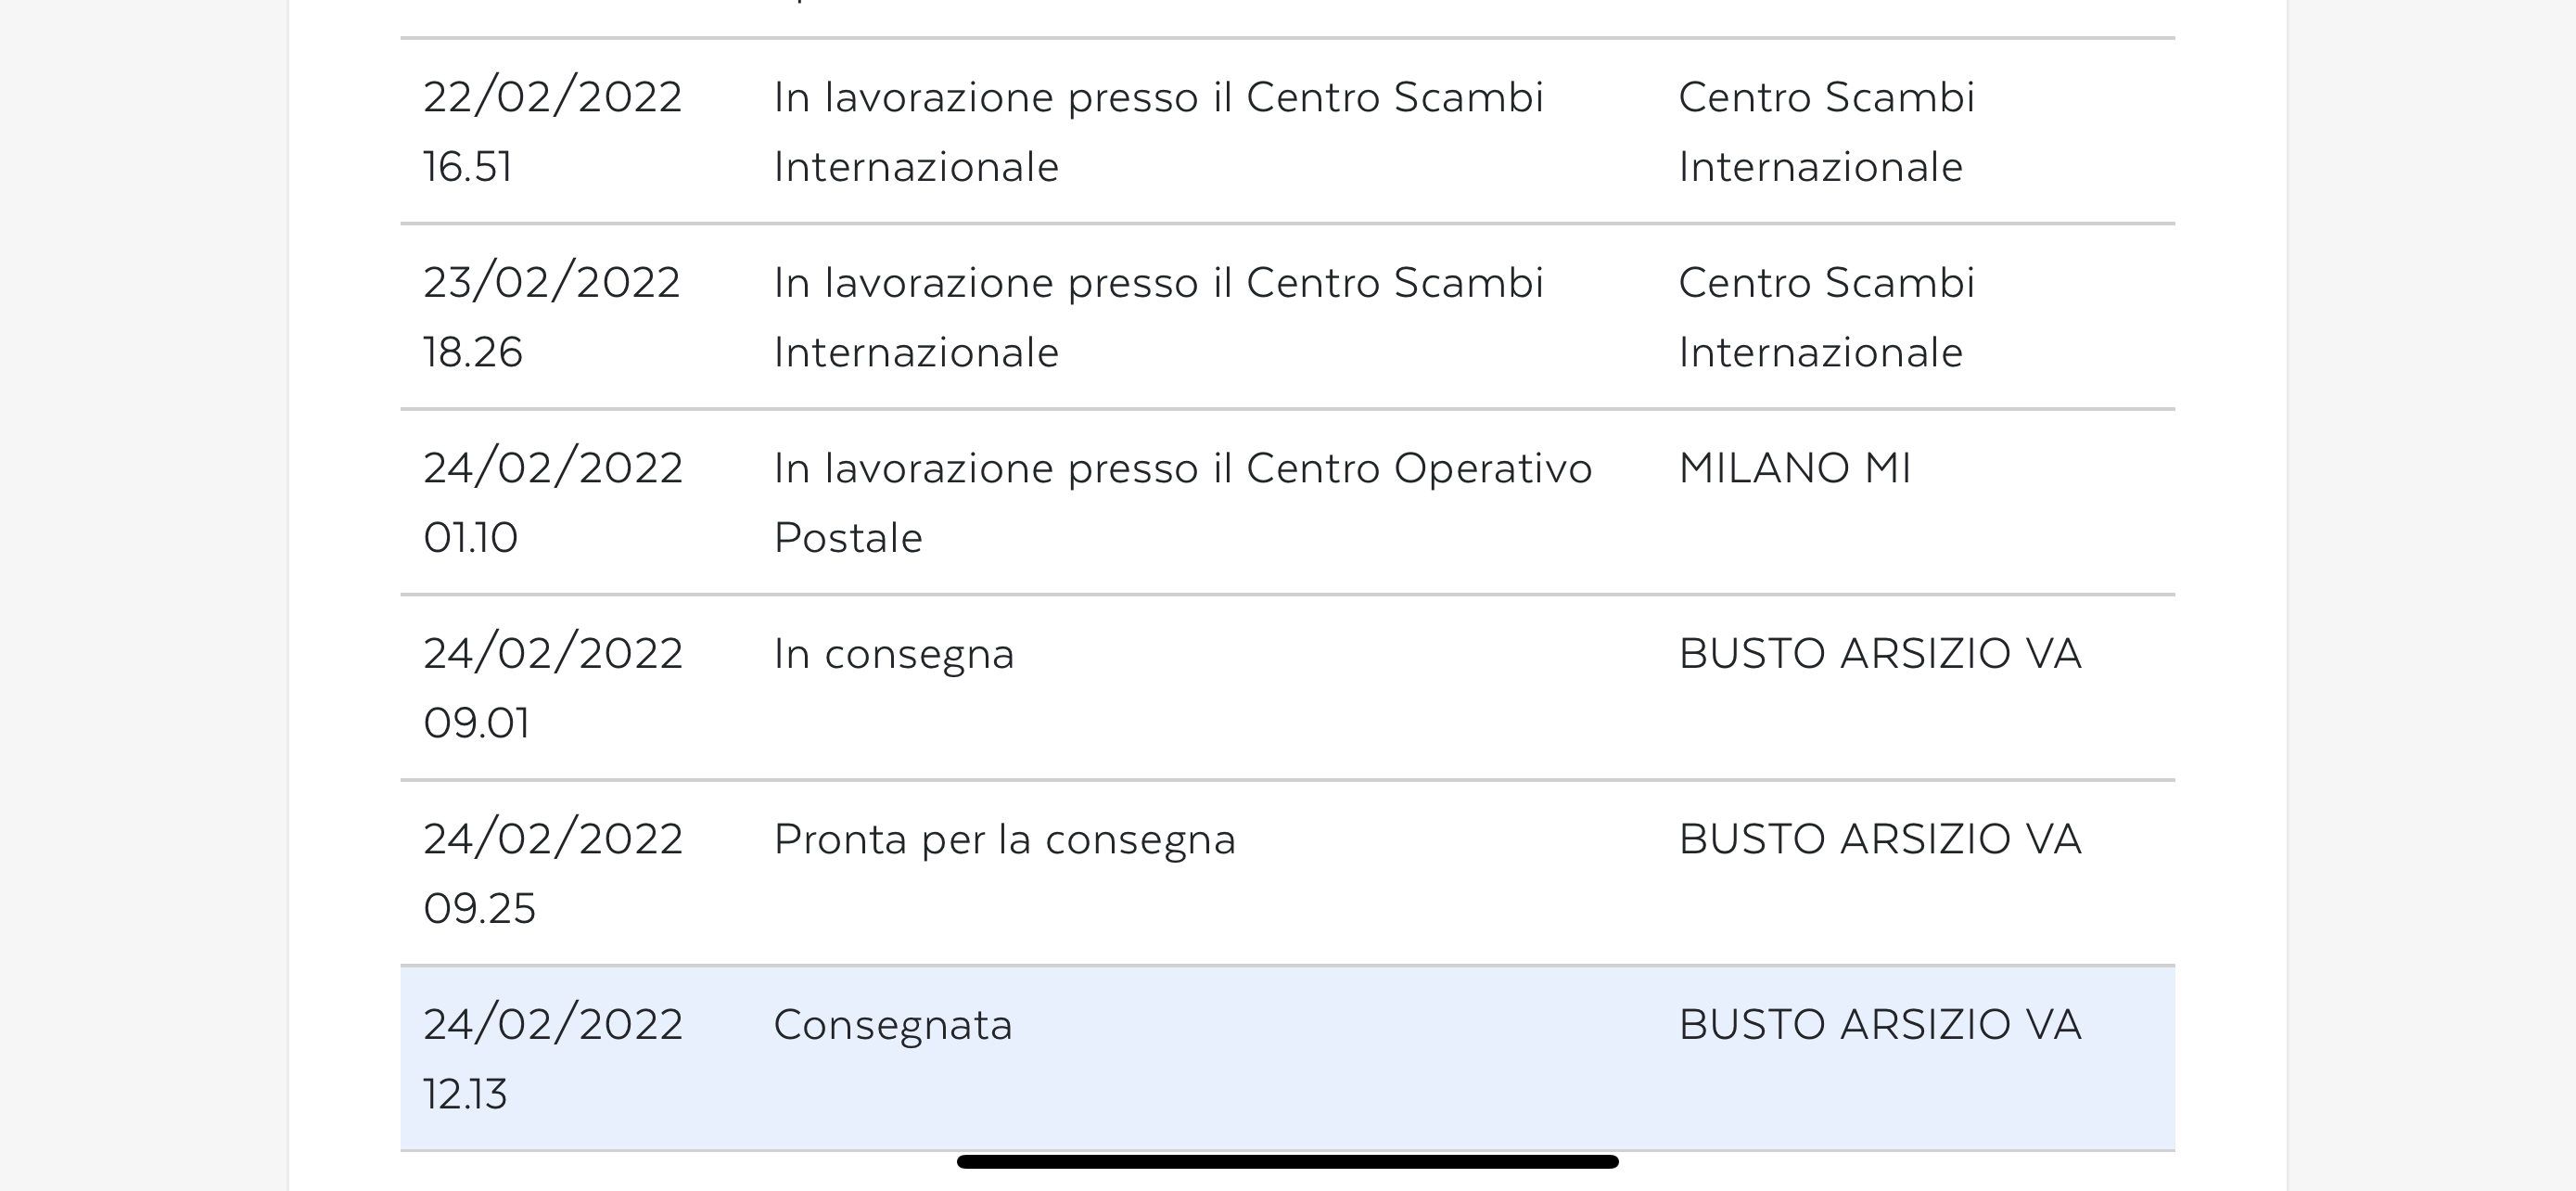The image size is (2576, 1191).
Task: Select the 12.13 delivery timestamp
Action: [x=465, y=1094]
